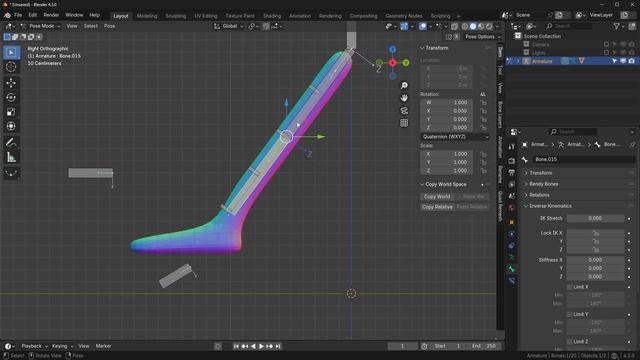Open the Object Constraints properties tab icon

click(511, 246)
